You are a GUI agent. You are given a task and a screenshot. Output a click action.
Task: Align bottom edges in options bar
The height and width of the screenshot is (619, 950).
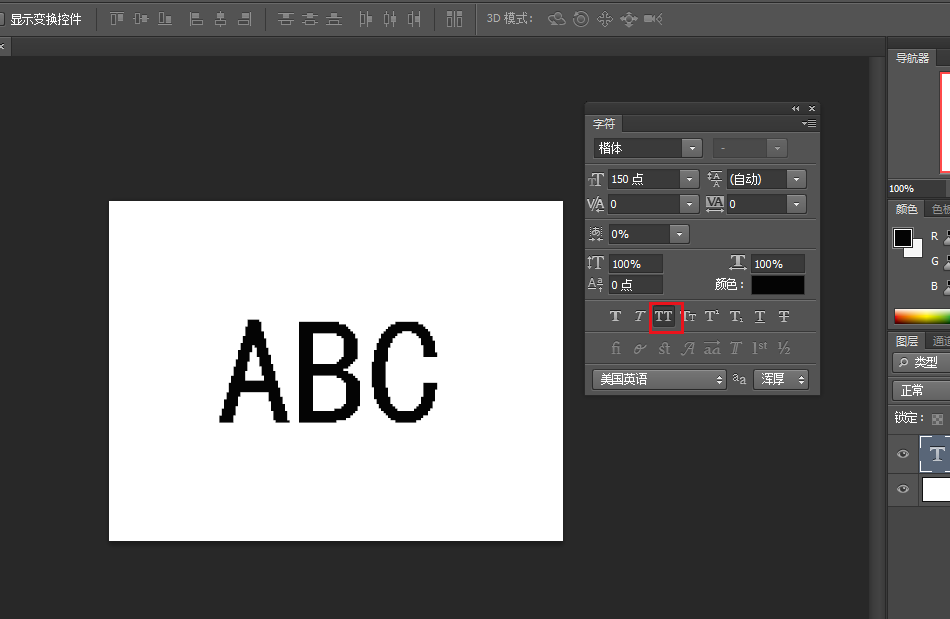[165, 19]
